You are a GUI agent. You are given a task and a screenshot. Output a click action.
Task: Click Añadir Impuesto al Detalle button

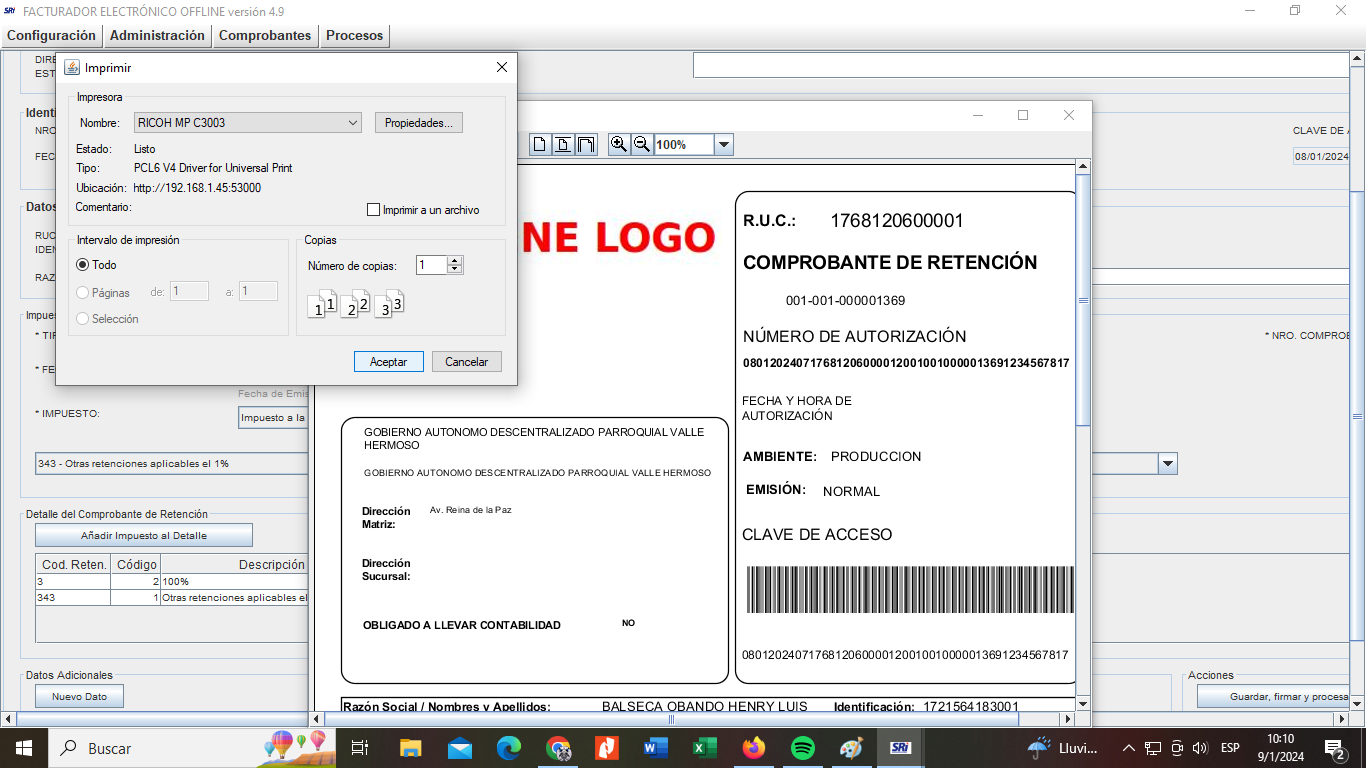pyautogui.click(x=144, y=535)
